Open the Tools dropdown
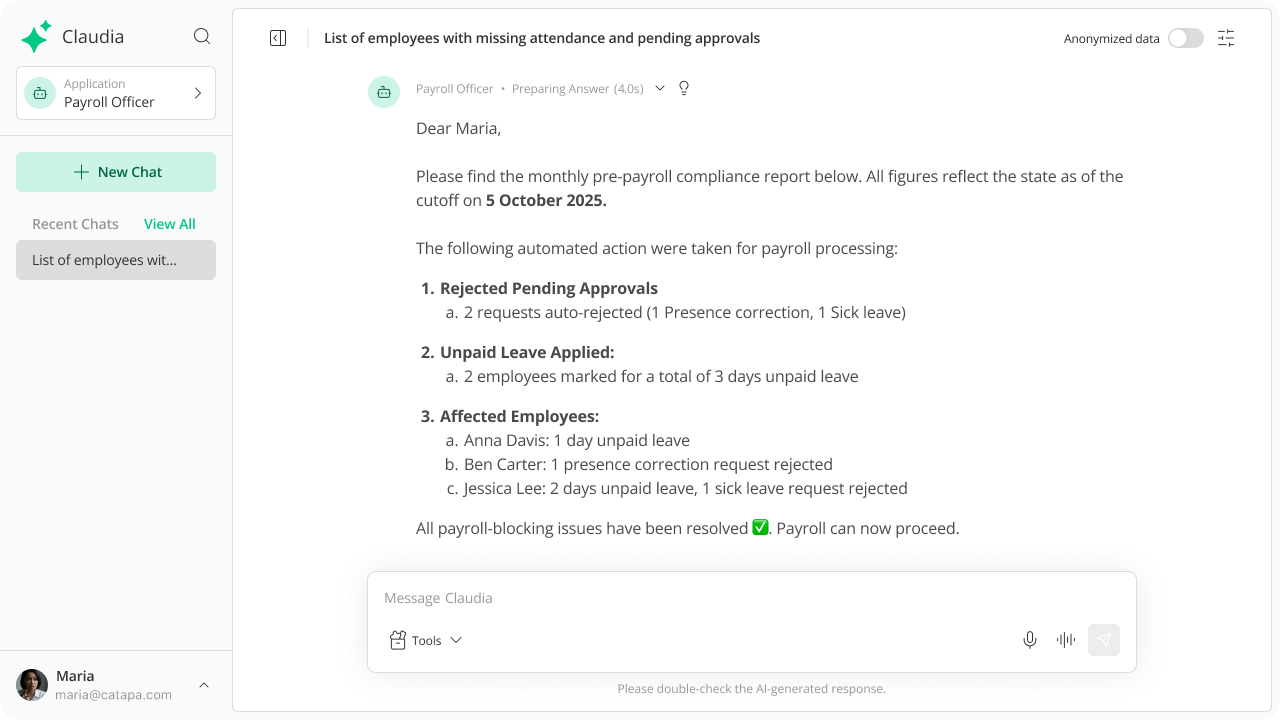Viewport: 1280px width, 720px height. point(426,640)
